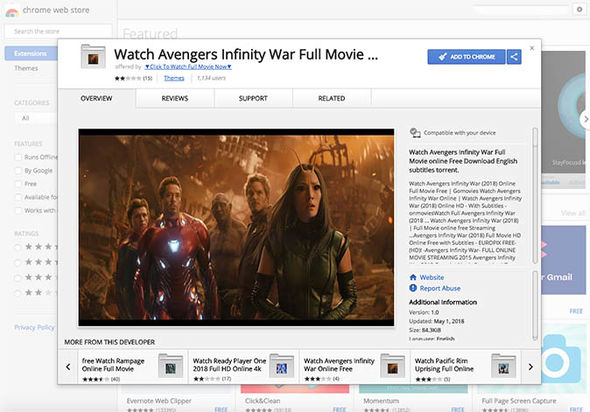
Task: Switch to the Reviews tab
Action: click(x=175, y=99)
